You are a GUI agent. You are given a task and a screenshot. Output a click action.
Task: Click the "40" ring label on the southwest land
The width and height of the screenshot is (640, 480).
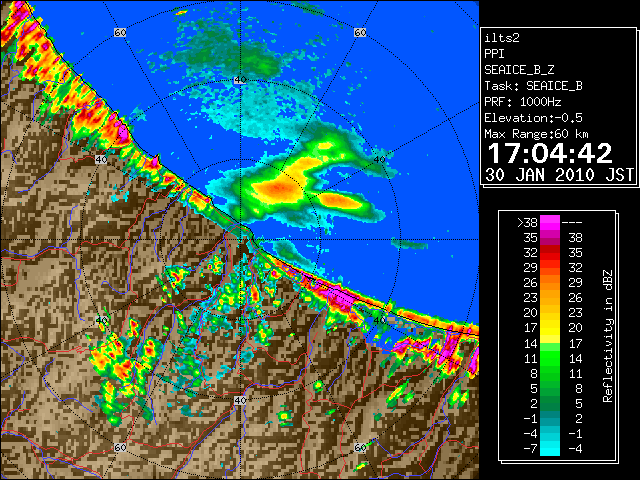click(101, 320)
